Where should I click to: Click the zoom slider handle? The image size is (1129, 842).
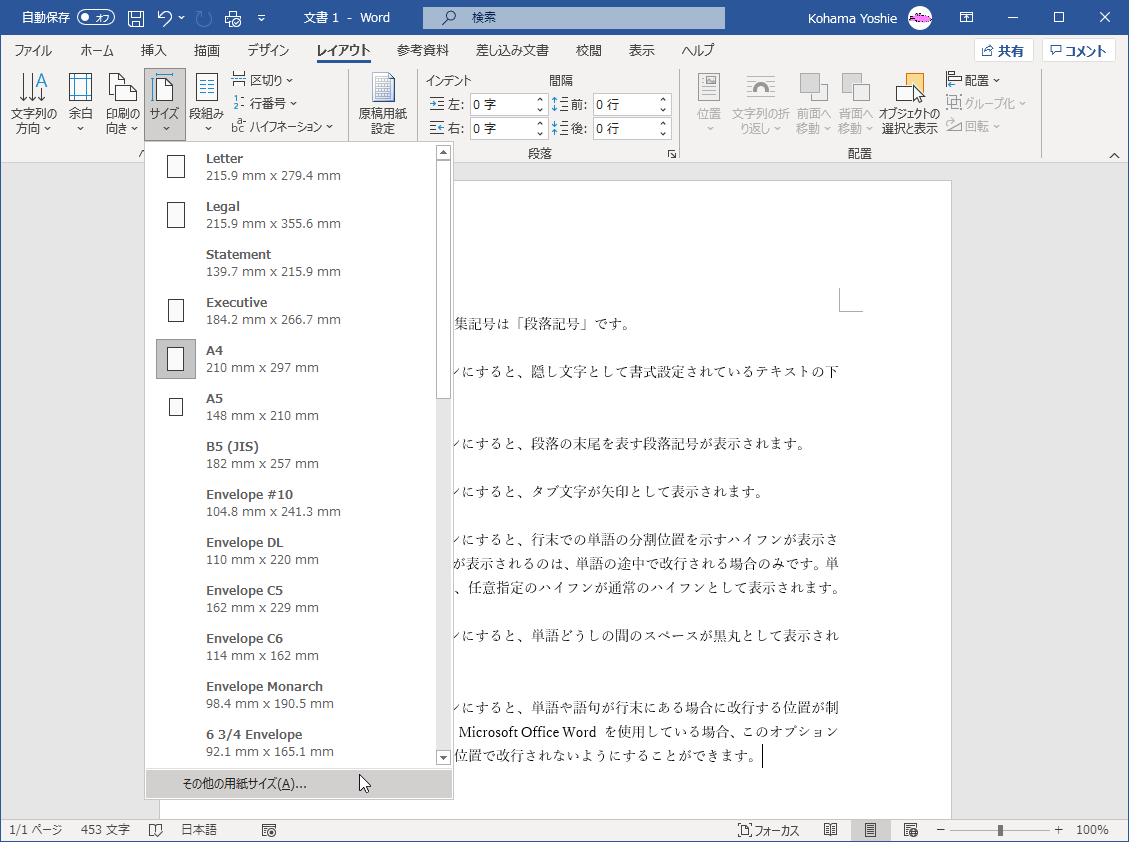[x=1000, y=830]
